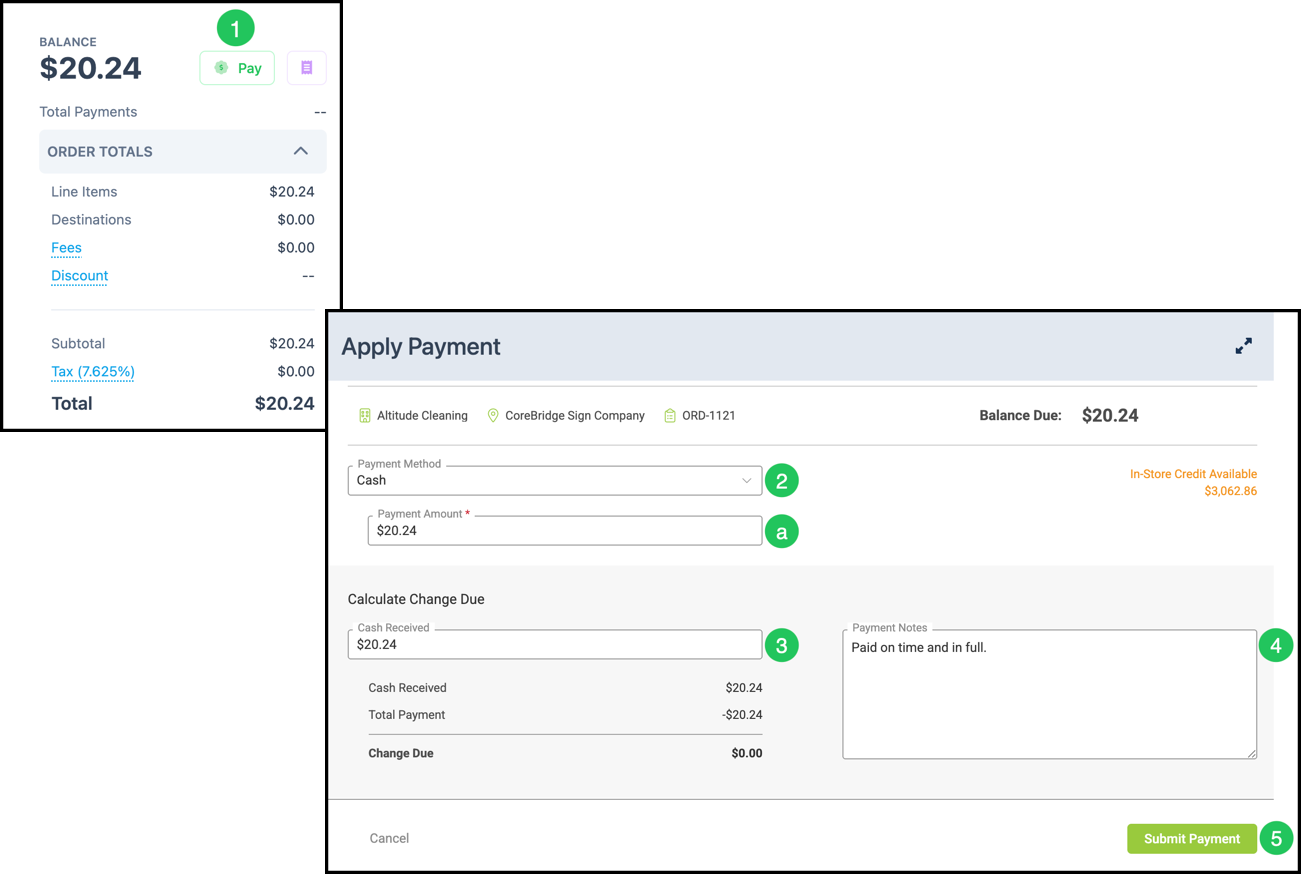
Task: Click the Payment Amount field
Action: (x=565, y=531)
